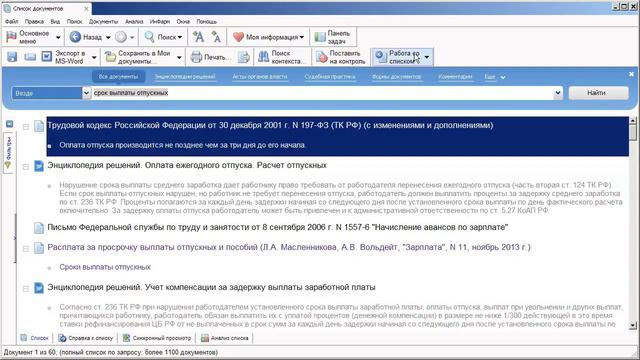Open Сохранить в Мои документы dropdown arrow
The height and width of the screenshot is (360, 640).
[x=179, y=58]
